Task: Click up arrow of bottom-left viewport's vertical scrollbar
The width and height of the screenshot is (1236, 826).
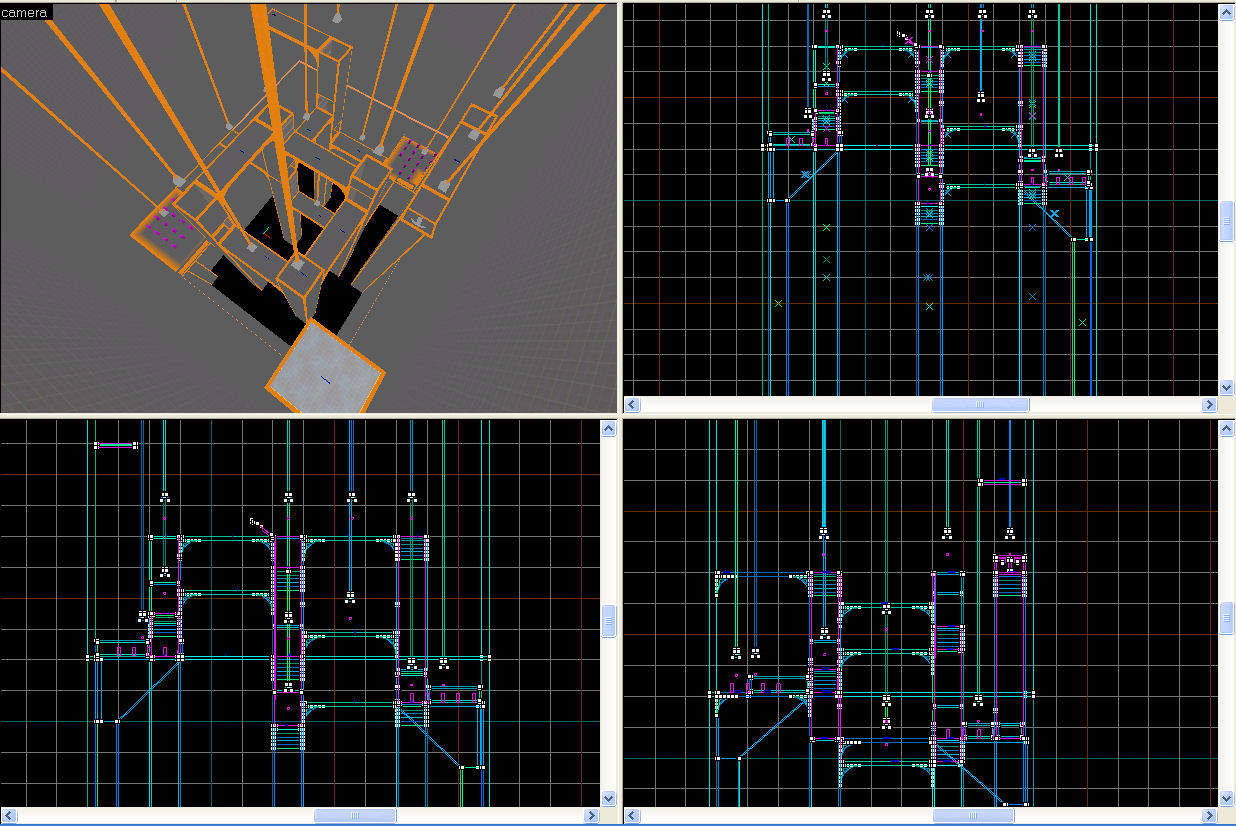Action: [x=609, y=428]
